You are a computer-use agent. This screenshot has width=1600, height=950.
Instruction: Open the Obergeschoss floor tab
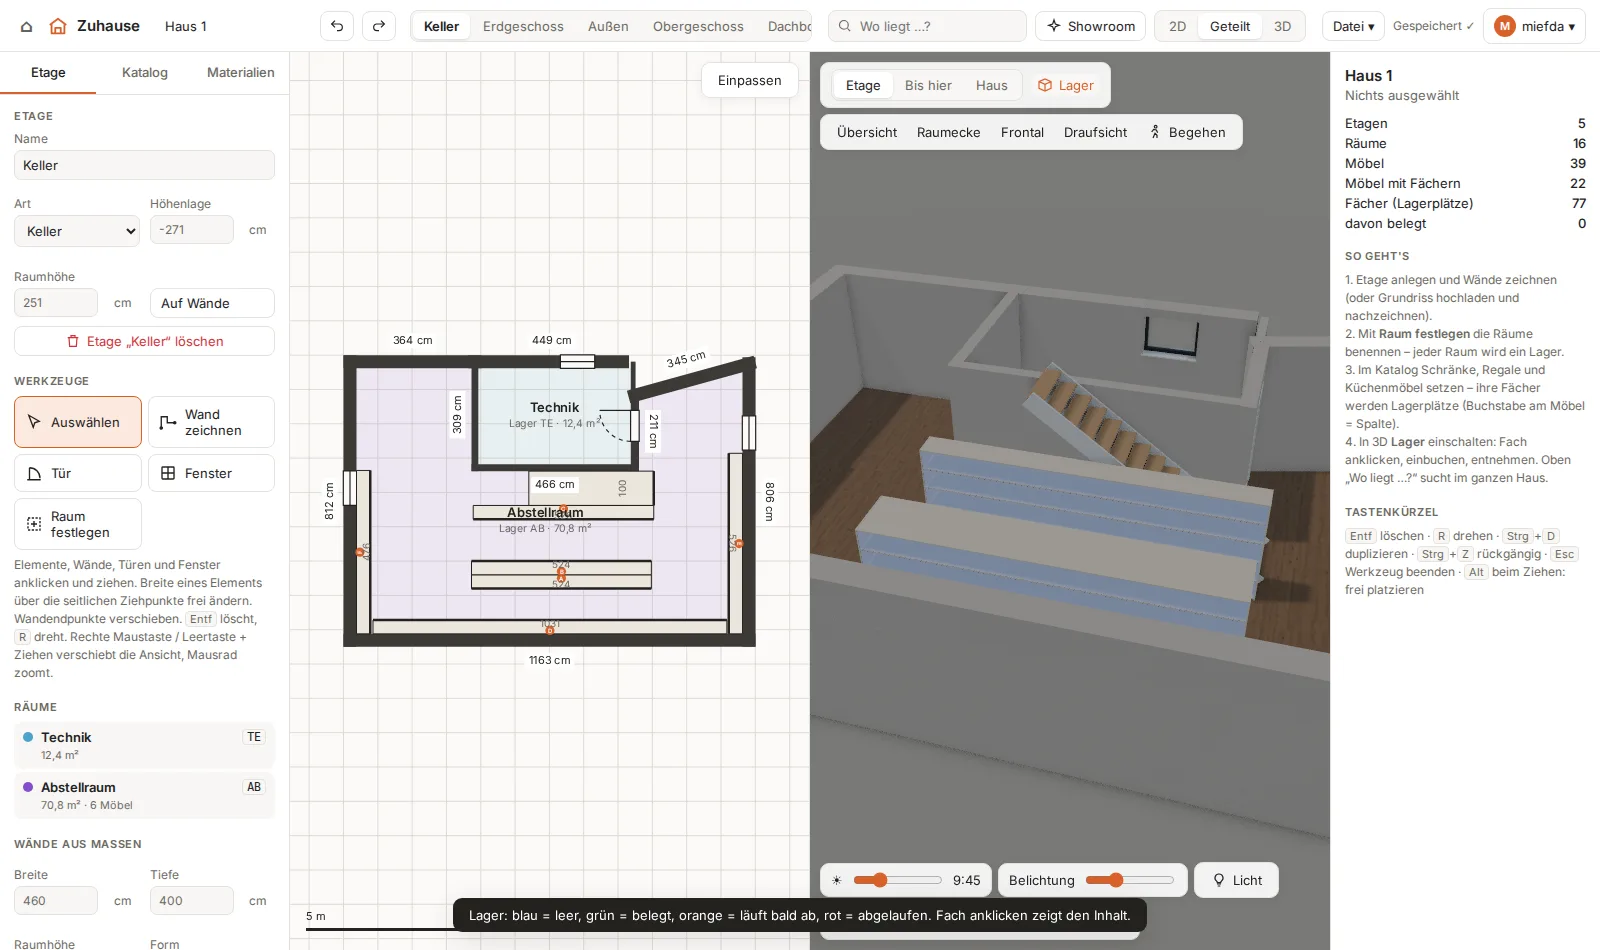tap(698, 26)
